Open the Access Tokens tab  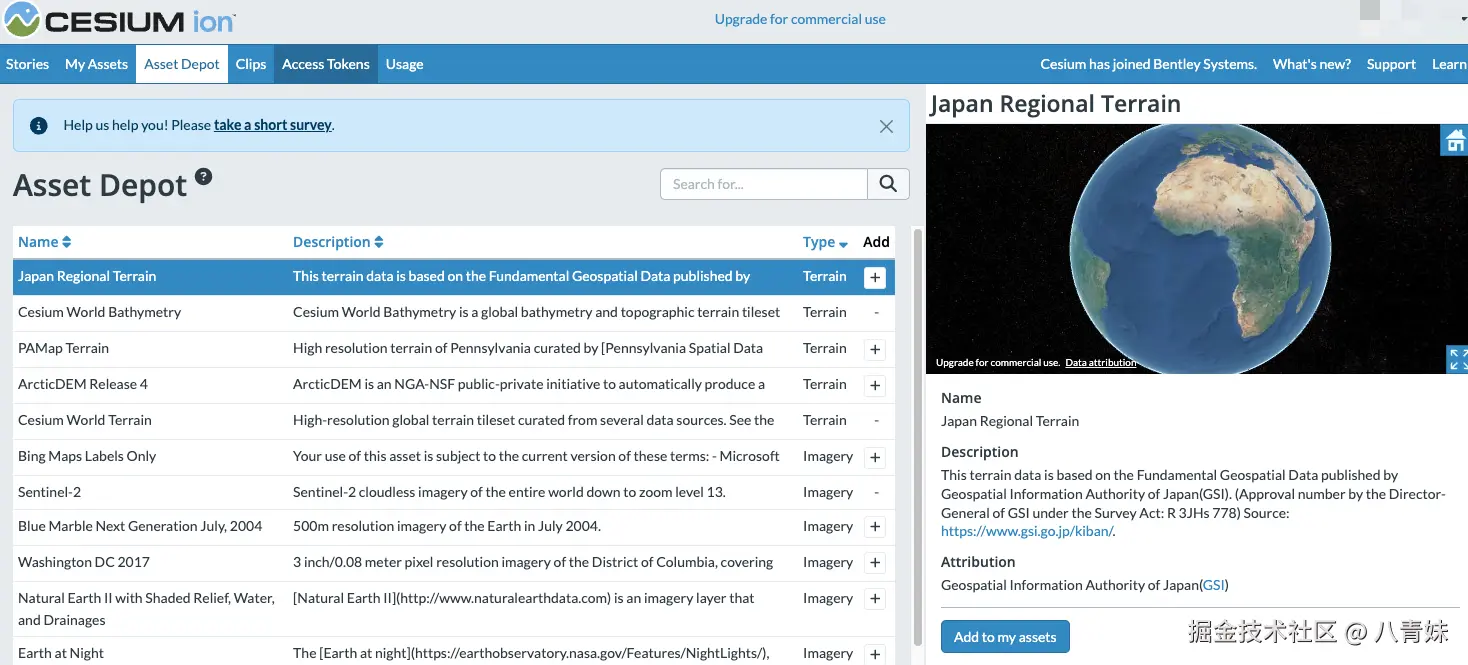point(326,64)
